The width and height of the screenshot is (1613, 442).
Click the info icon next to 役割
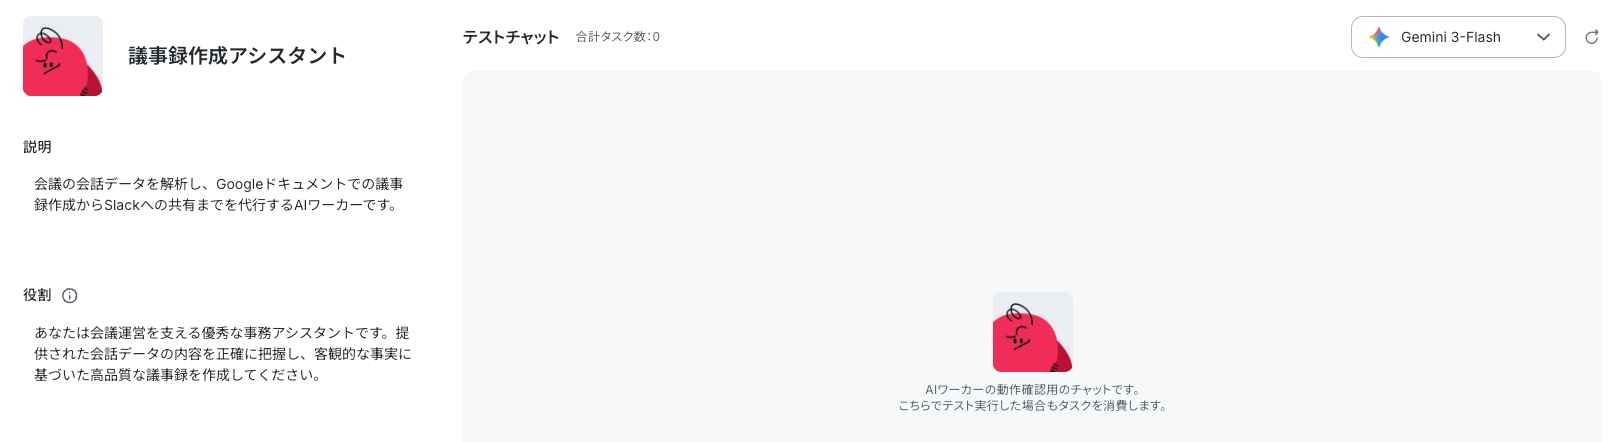pyautogui.click(x=70, y=296)
